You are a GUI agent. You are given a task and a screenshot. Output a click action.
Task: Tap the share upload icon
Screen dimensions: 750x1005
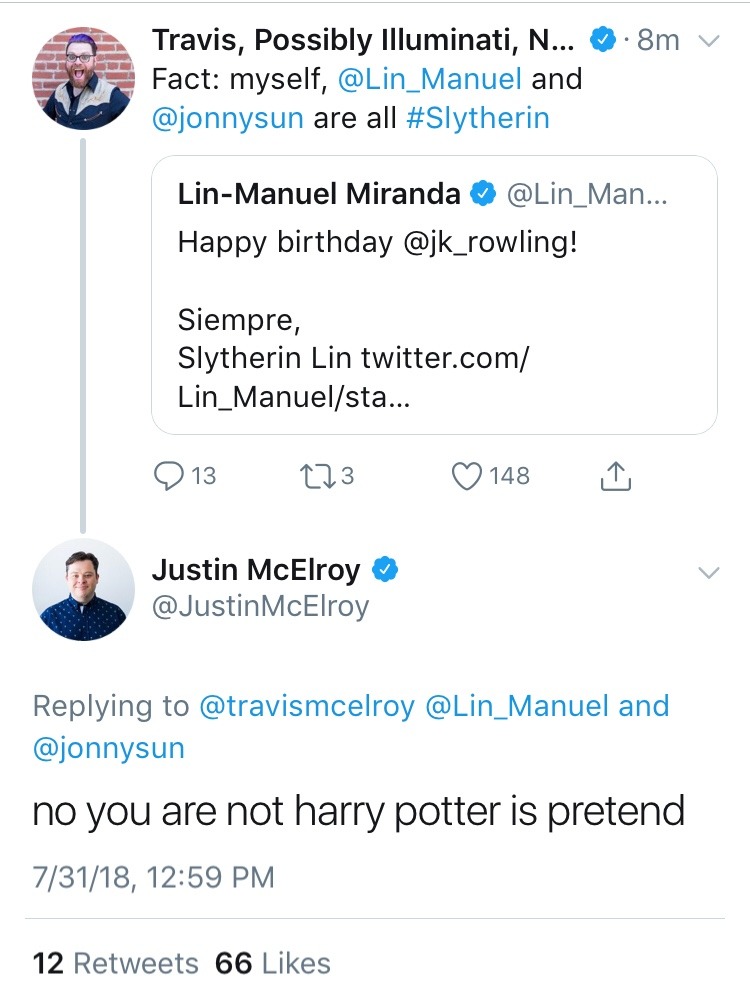click(x=616, y=478)
